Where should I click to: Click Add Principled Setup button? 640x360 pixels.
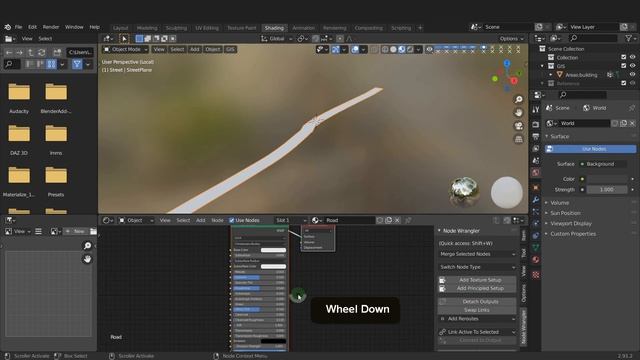pyautogui.click(x=477, y=289)
